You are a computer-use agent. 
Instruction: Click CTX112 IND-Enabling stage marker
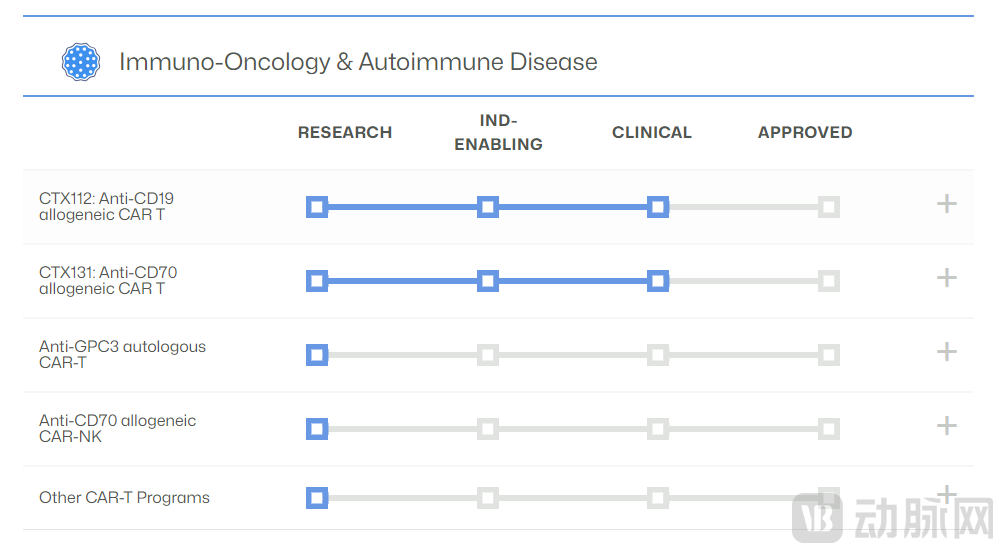pyautogui.click(x=488, y=207)
